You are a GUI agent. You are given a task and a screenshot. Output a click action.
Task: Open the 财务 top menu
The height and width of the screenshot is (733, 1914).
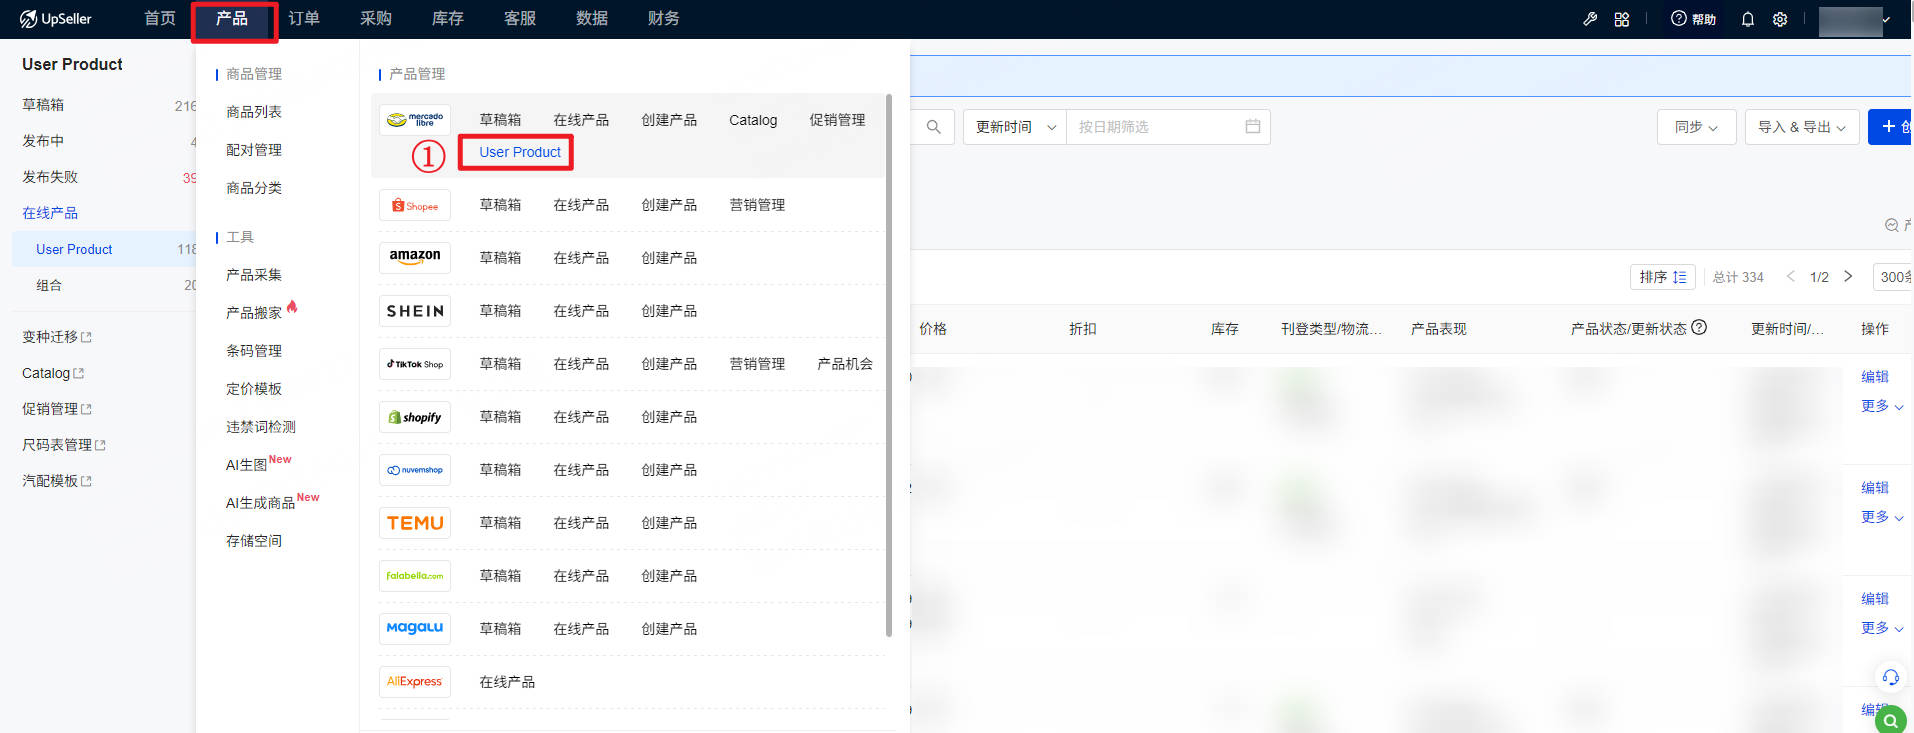point(664,19)
